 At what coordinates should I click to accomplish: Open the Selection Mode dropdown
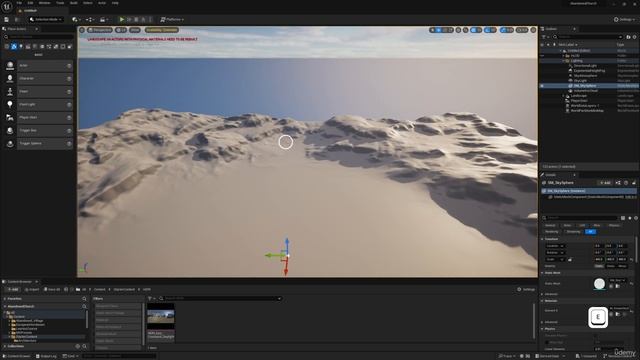click(x=46, y=19)
